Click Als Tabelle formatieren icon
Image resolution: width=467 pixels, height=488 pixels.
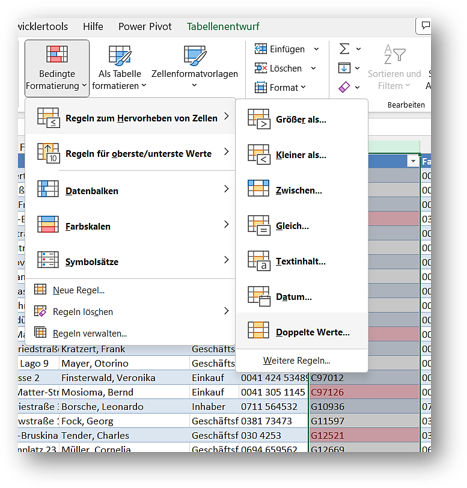tap(119, 55)
